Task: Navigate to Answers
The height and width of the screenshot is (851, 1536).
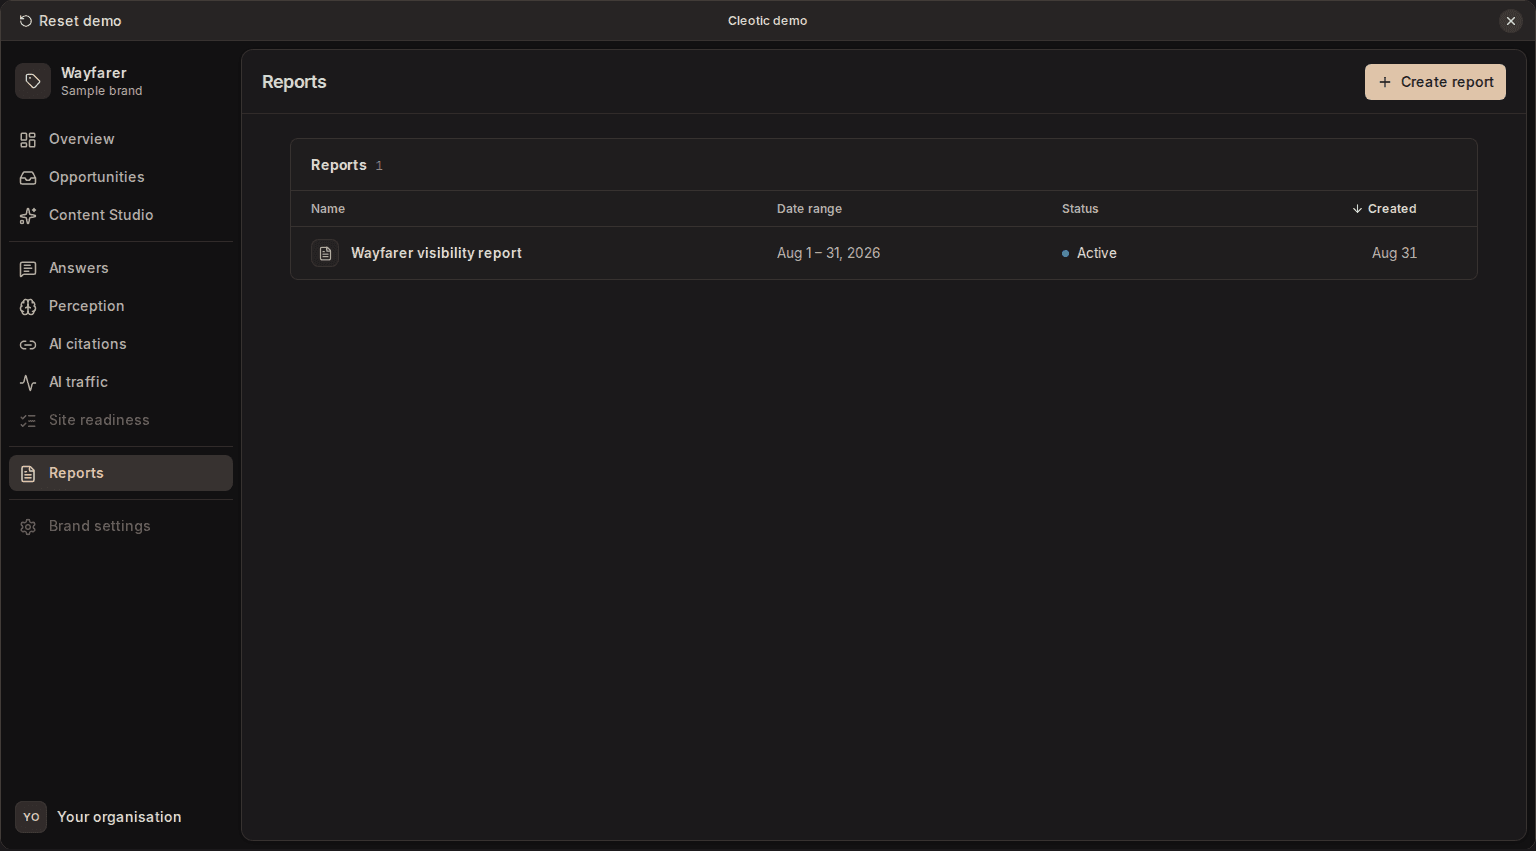Action: (121, 269)
